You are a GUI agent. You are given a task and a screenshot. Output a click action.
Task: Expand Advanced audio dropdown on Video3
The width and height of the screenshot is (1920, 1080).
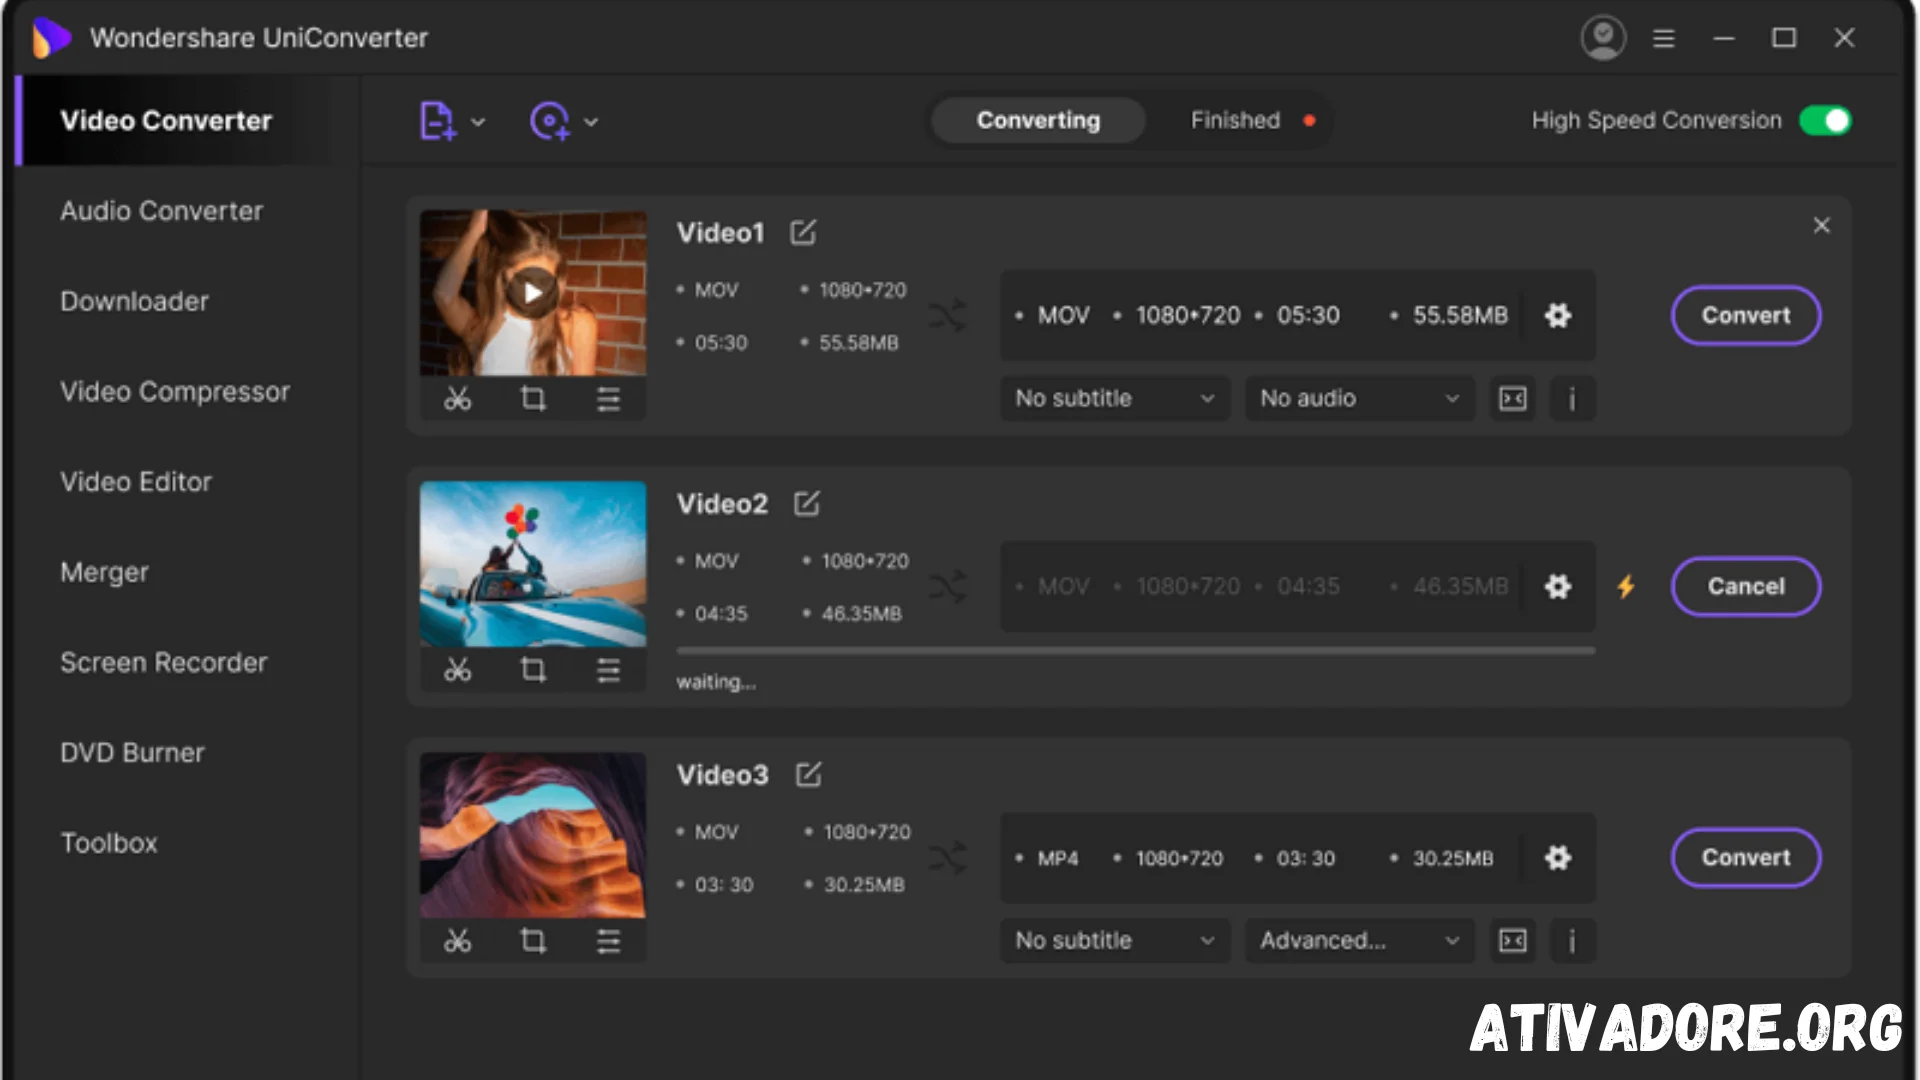click(x=1356, y=940)
